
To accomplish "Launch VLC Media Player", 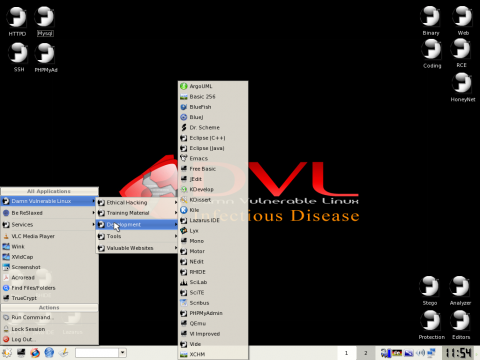I will [50, 236].
